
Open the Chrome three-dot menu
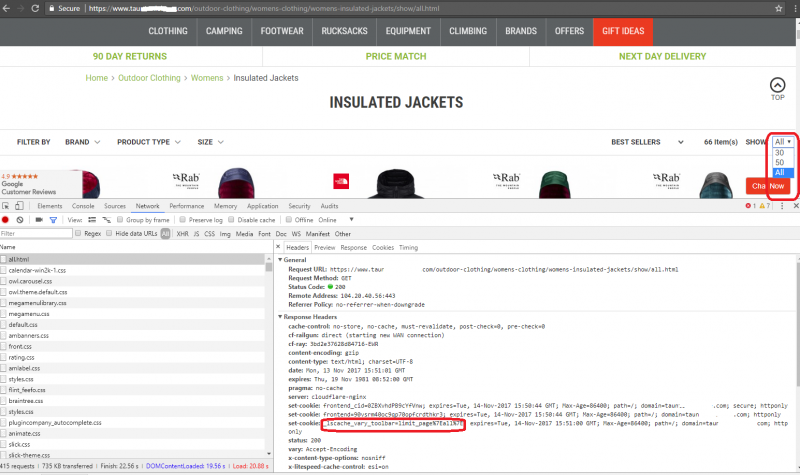tap(795, 8)
